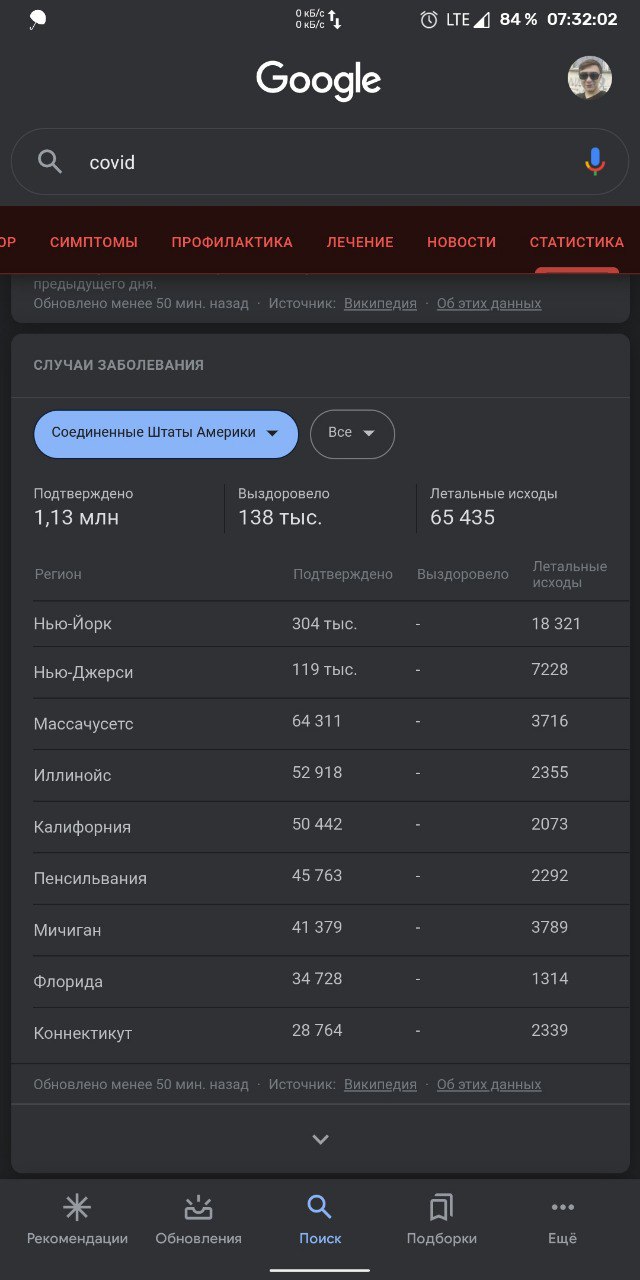Switch to the Новости tab
The width and height of the screenshot is (640, 1280).
[x=461, y=242]
